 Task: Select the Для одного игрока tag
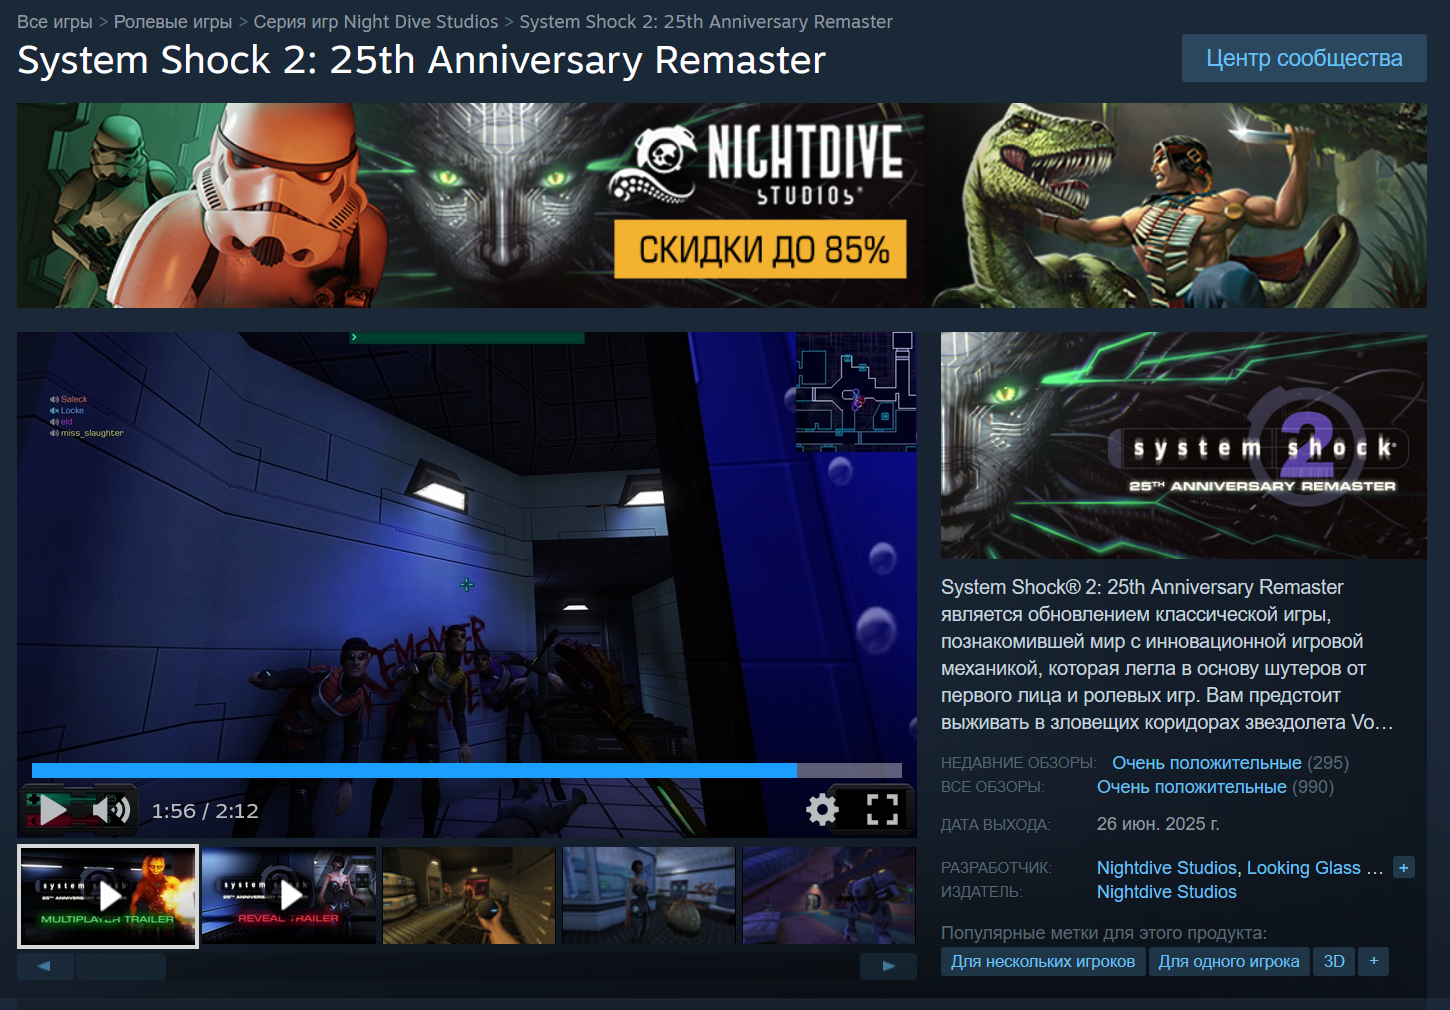point(1229,962)
